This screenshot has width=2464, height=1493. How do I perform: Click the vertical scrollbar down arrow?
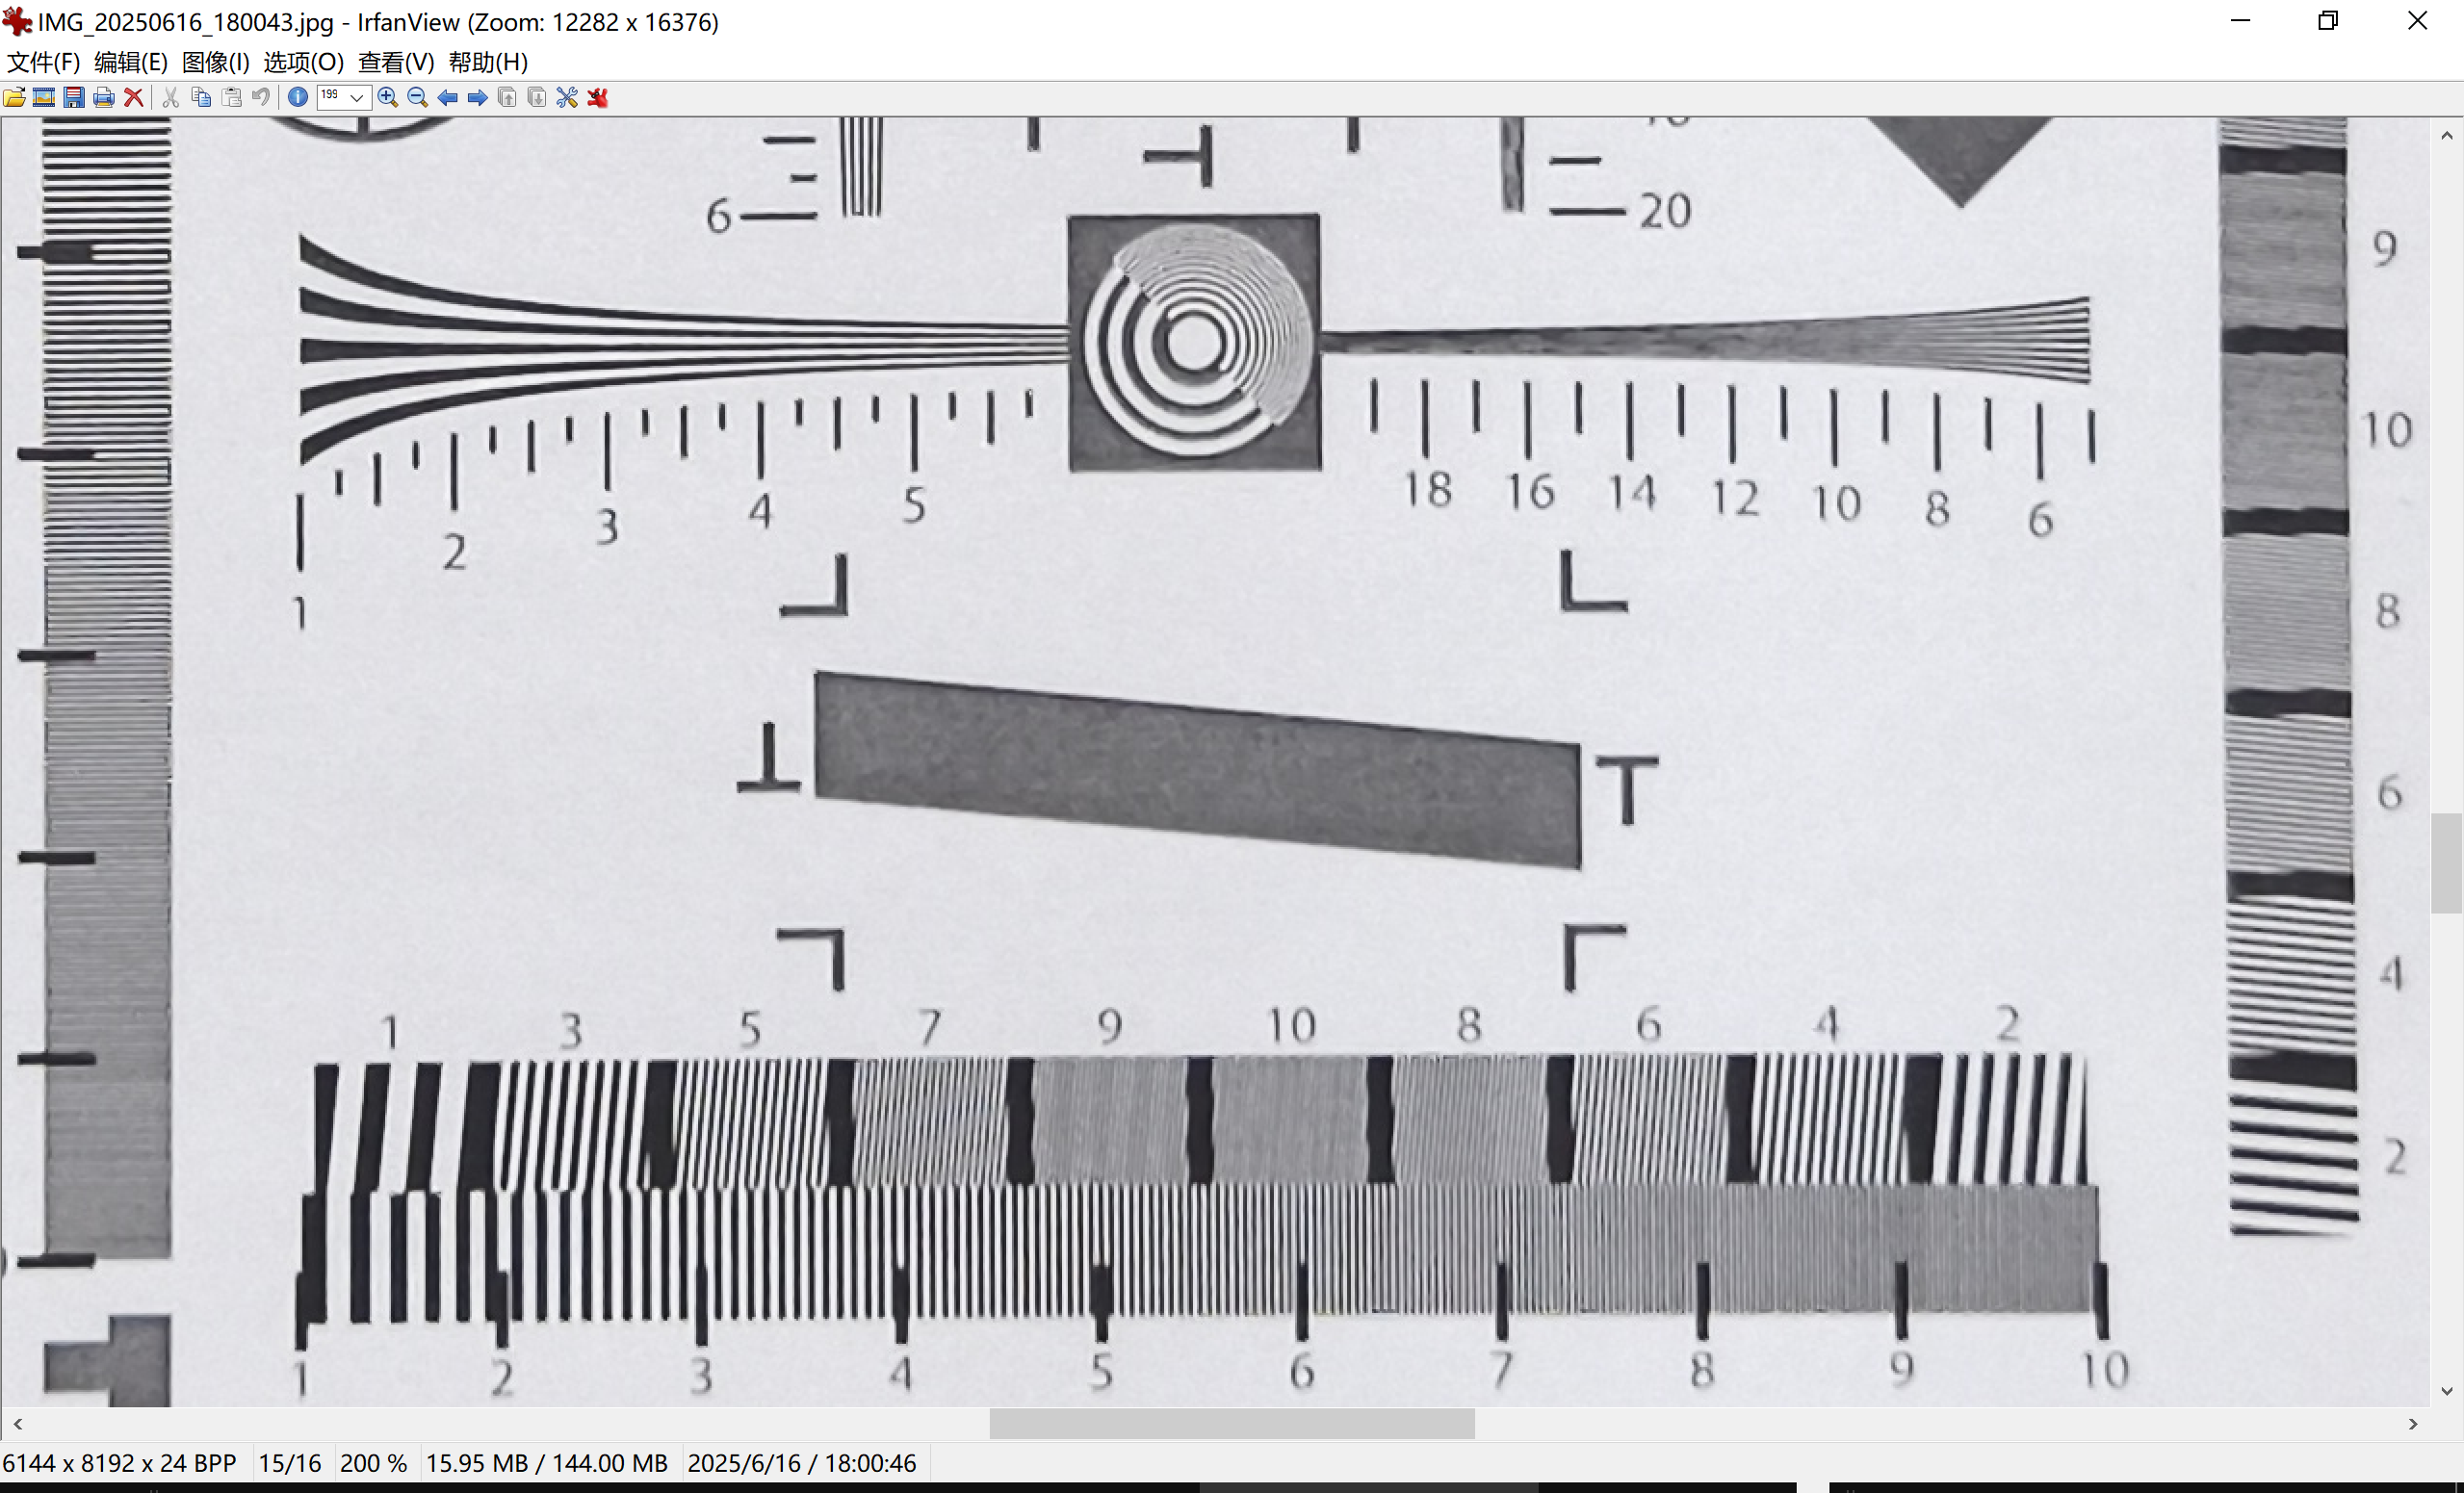click(2446, 1391)
